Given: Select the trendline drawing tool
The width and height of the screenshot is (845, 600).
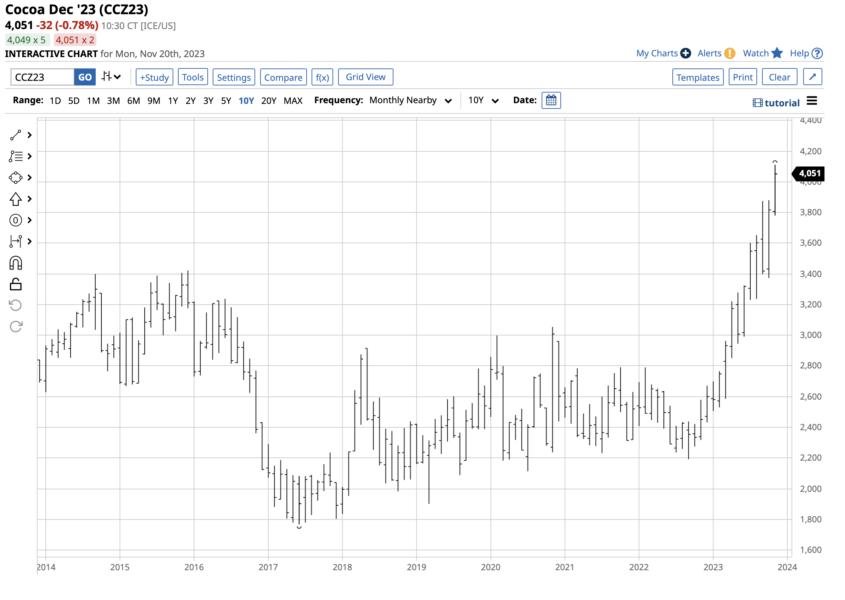Looking at the screenshot, I should [x=14, y=134].
